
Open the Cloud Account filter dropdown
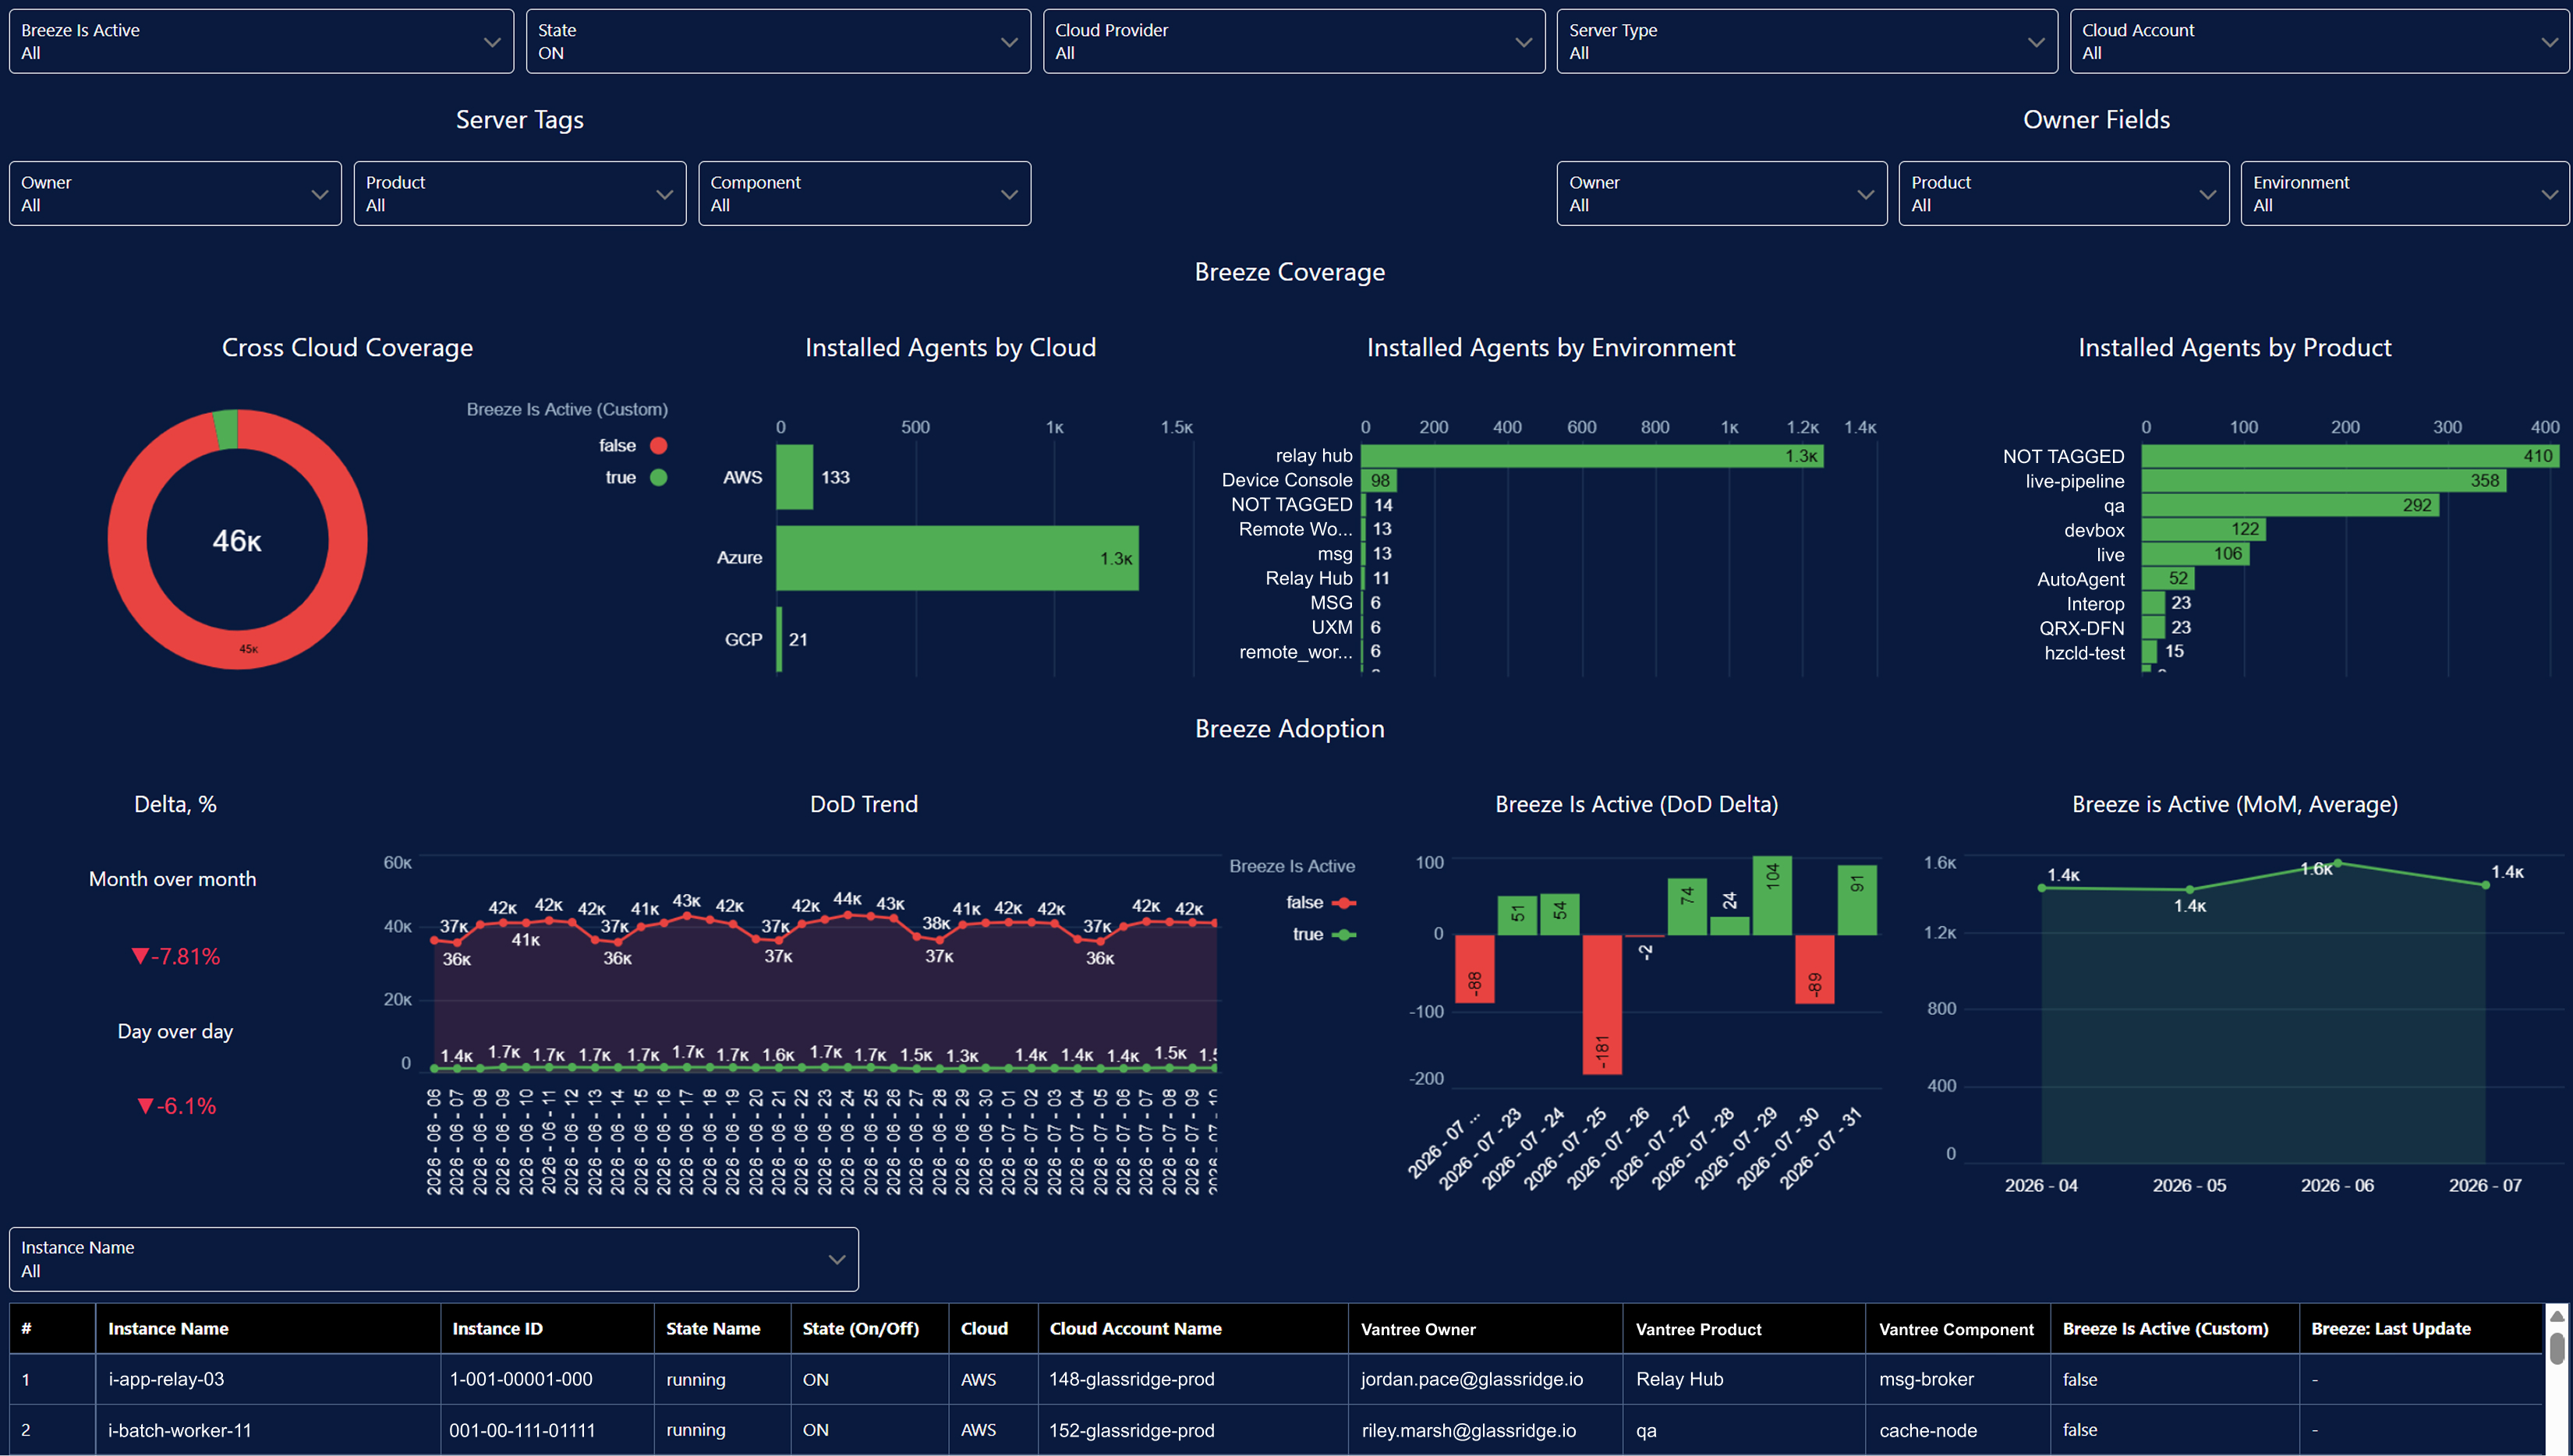[2320, 41]
